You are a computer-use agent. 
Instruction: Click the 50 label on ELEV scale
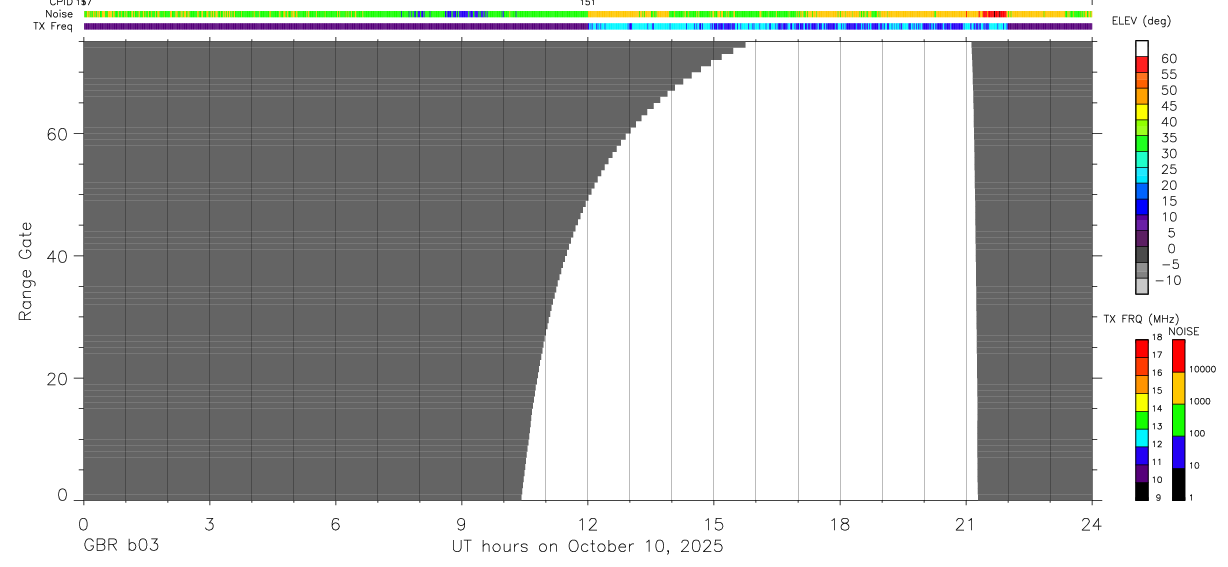tap(1169, 91)
